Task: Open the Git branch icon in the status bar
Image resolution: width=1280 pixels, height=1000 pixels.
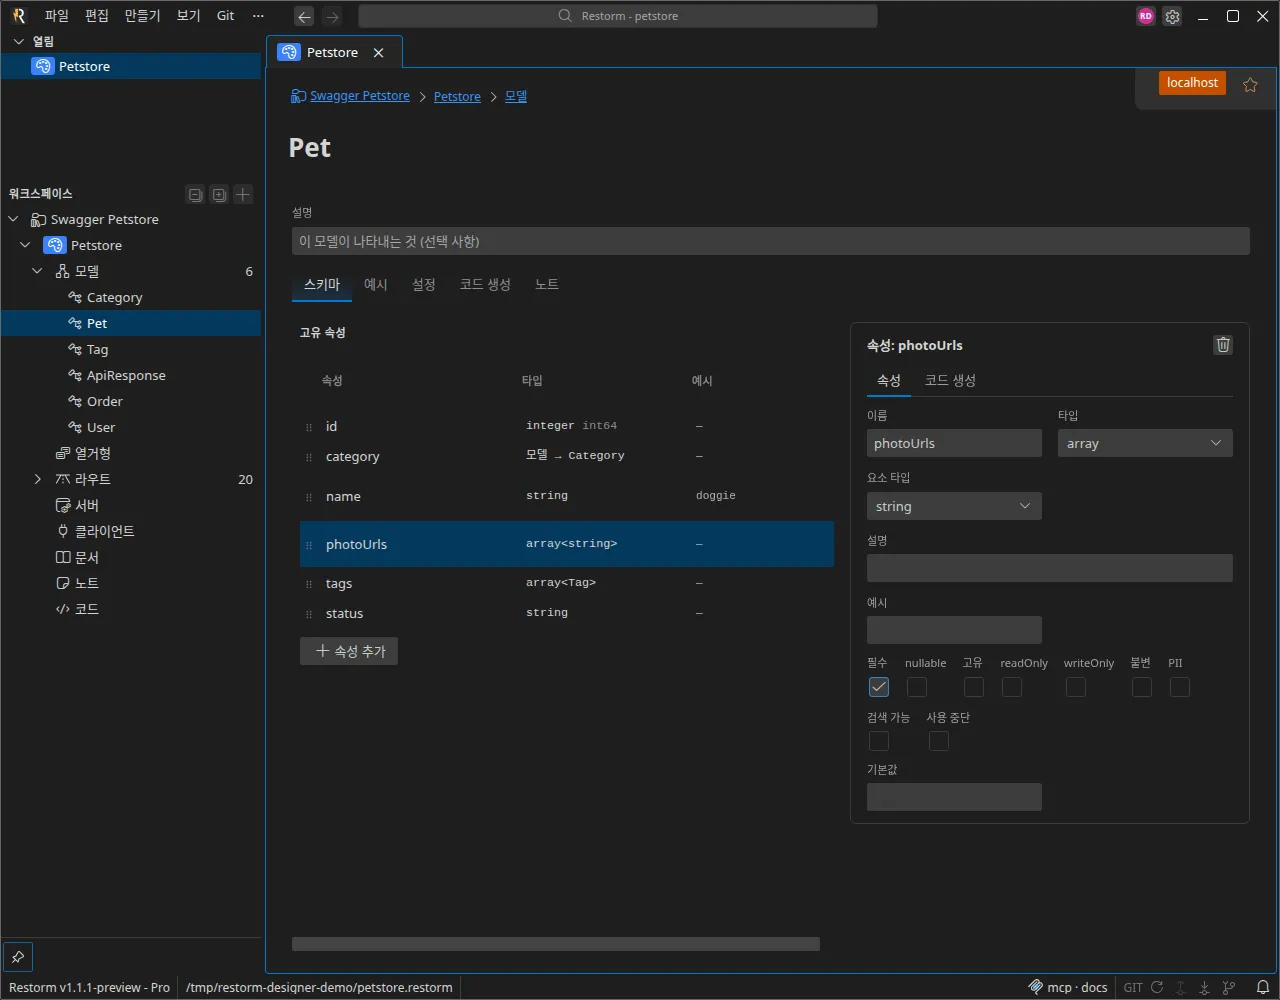Action: (1229, 987)
